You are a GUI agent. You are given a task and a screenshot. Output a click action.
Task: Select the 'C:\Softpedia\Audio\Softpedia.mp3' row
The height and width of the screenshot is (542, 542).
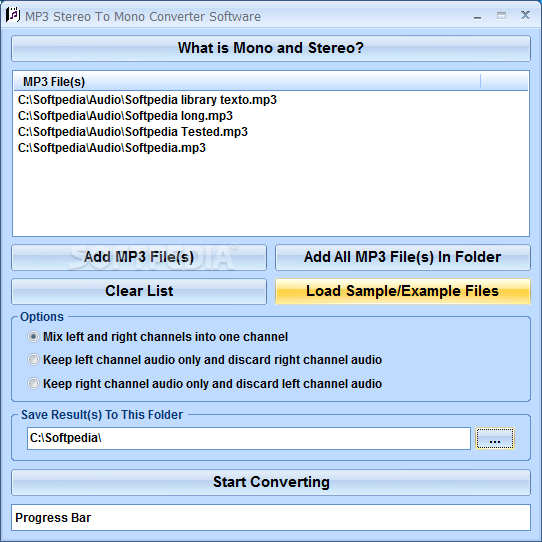(112, 148)
